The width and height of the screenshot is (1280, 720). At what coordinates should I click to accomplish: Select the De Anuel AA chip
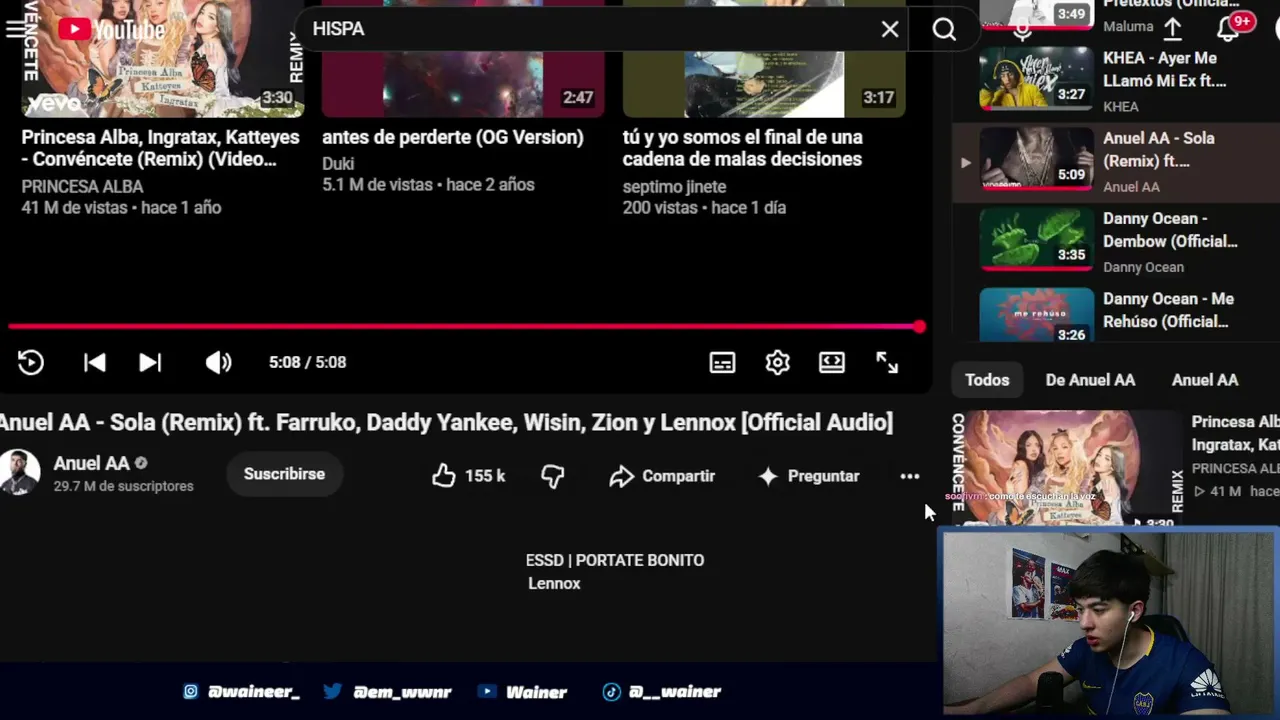click(1090, 380)
